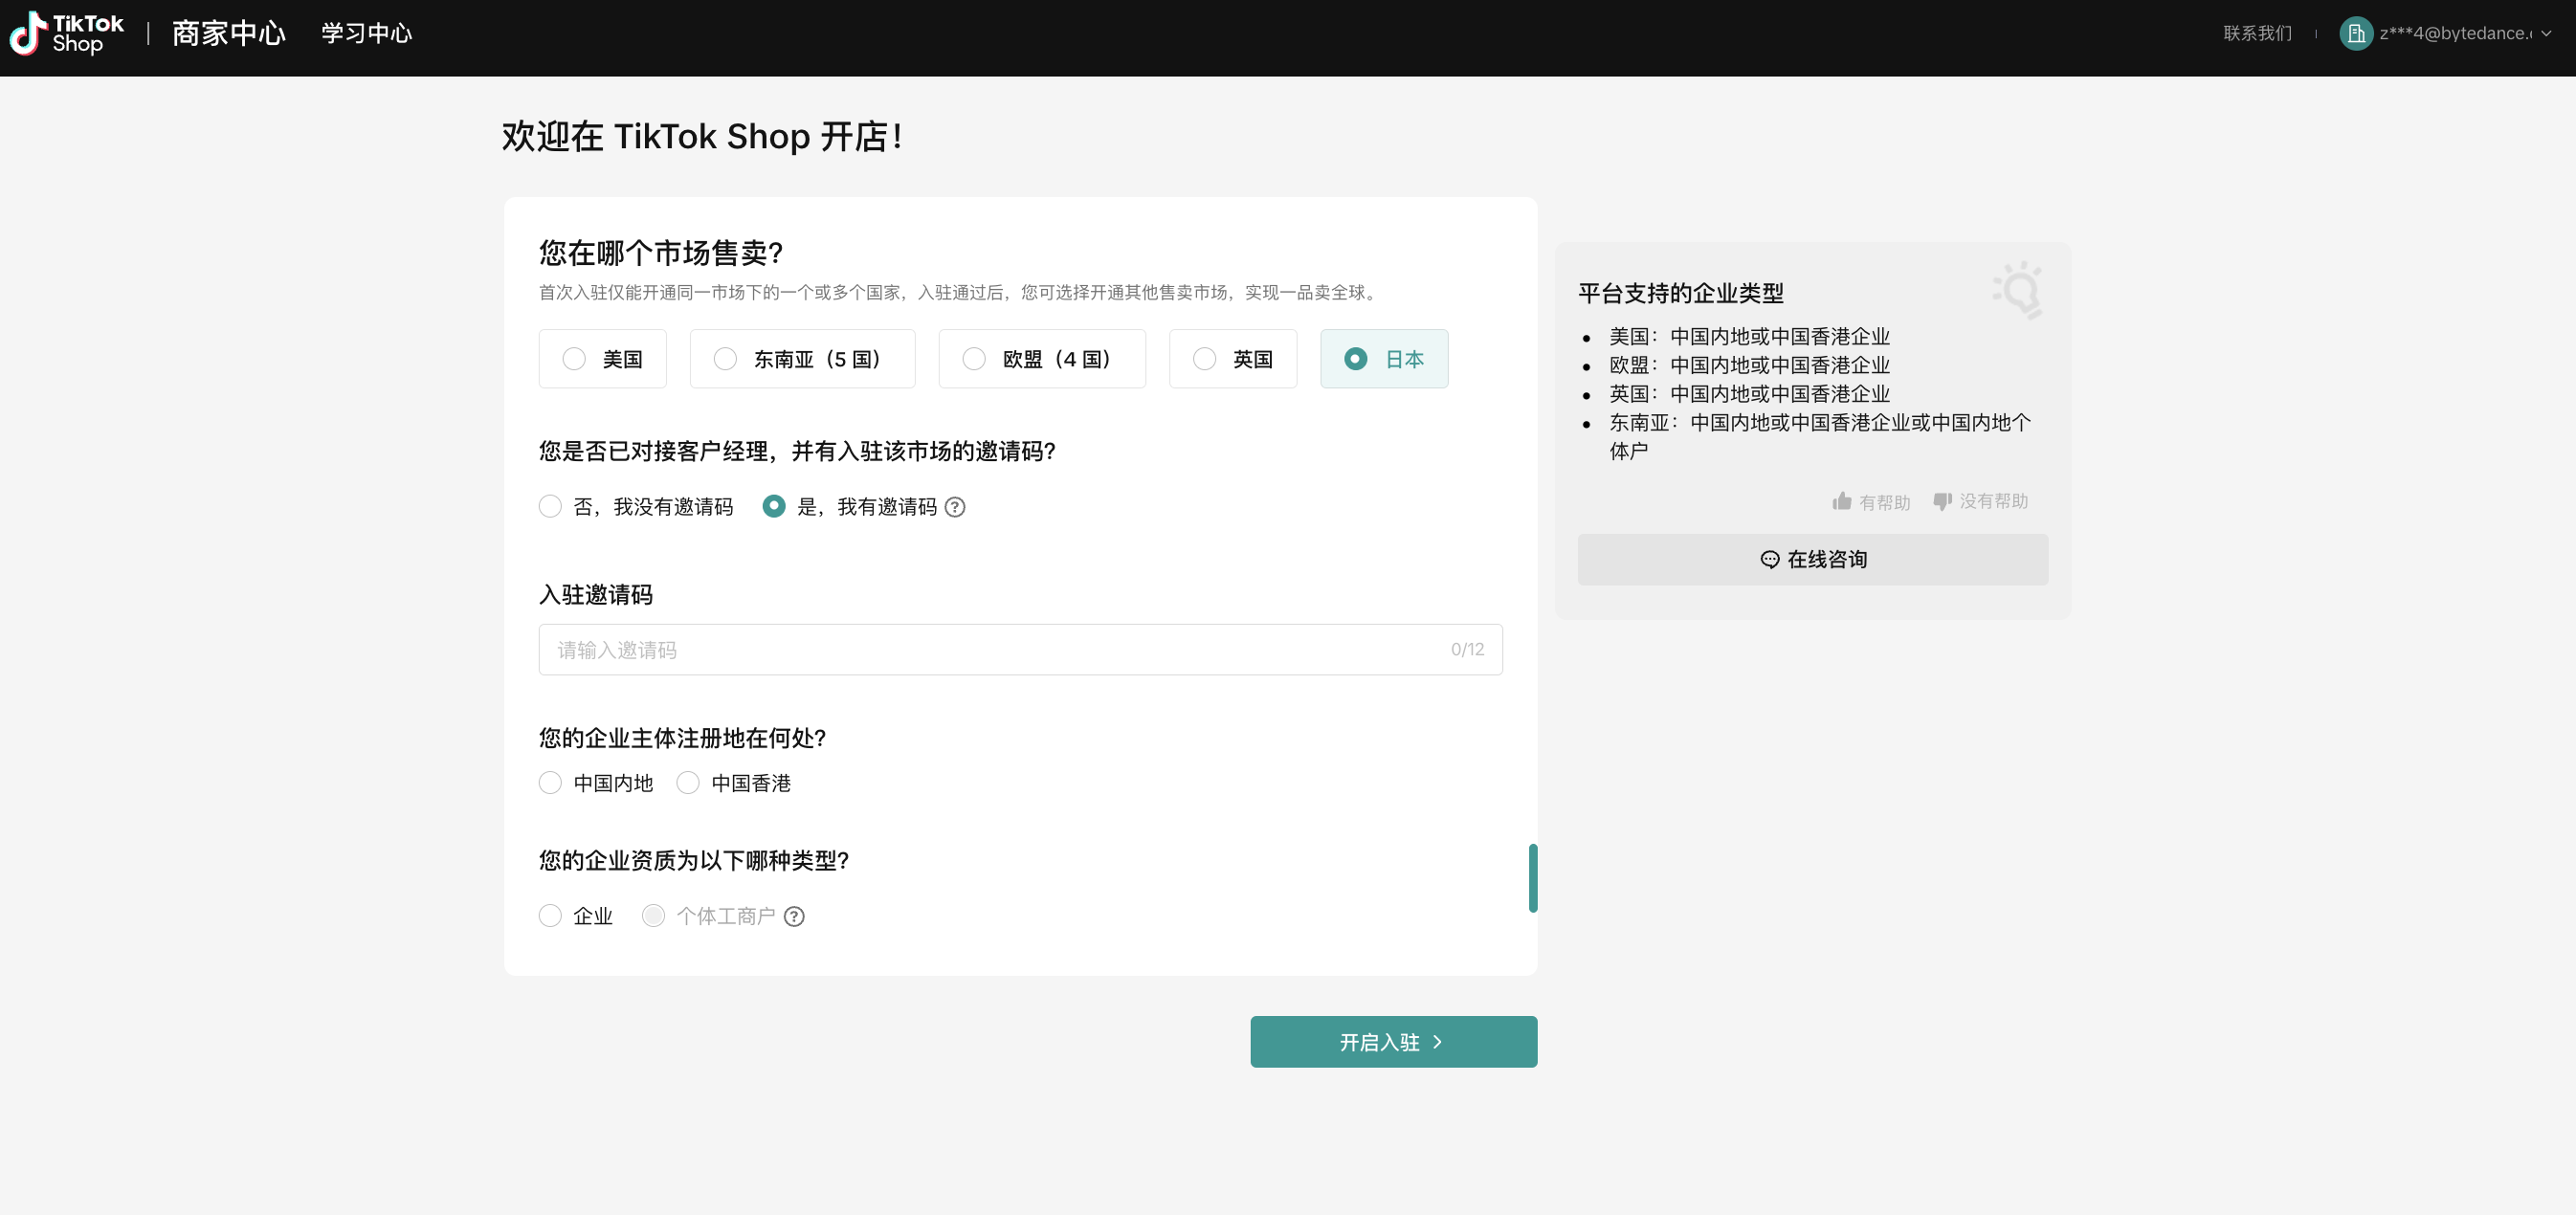Open the 学习中心 menu item
Screen dimensions: 2576x1215
(x=366, y=33)
